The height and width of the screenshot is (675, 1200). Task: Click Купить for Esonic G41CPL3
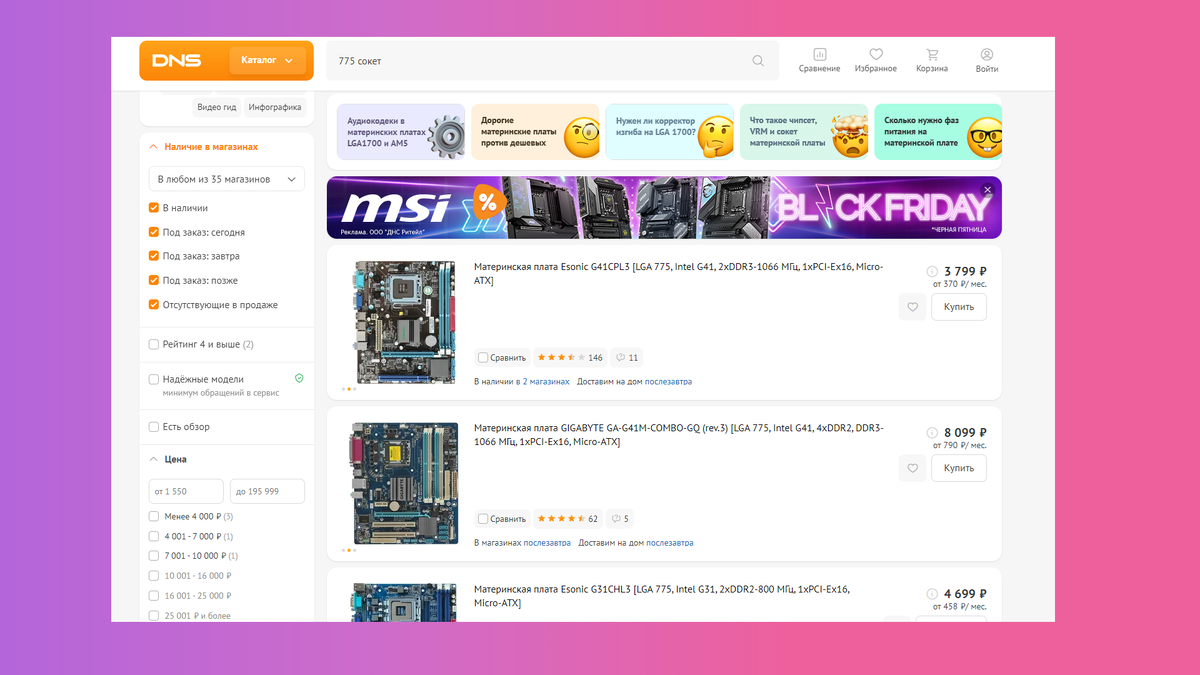959,307
